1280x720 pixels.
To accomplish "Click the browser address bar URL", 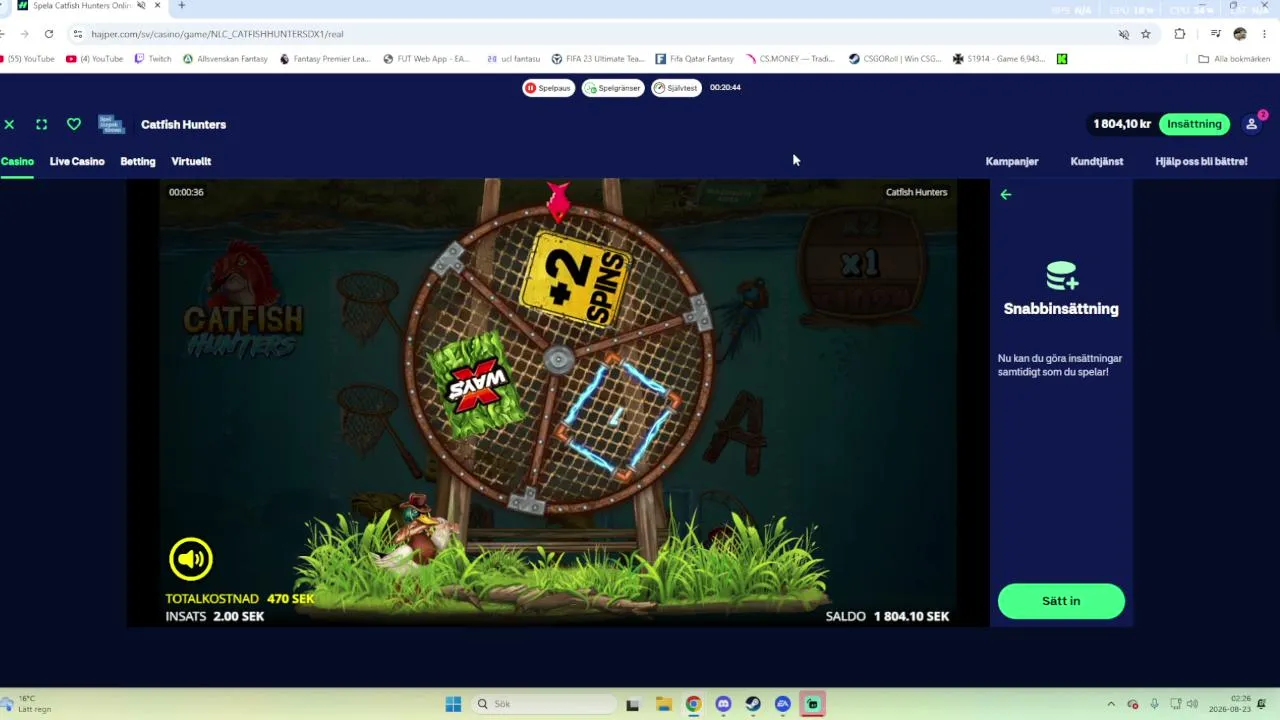I will (217, 34).
